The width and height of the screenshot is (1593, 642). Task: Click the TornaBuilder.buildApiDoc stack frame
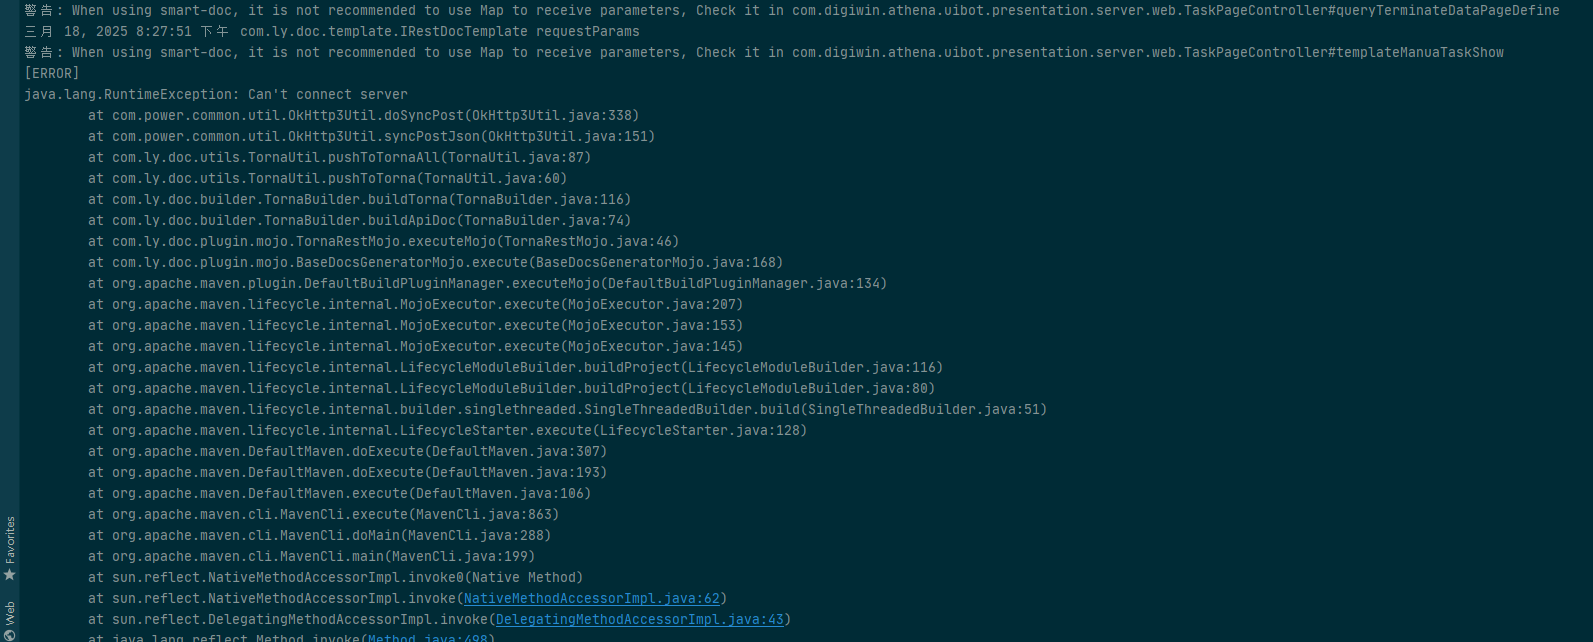point(359,220)
